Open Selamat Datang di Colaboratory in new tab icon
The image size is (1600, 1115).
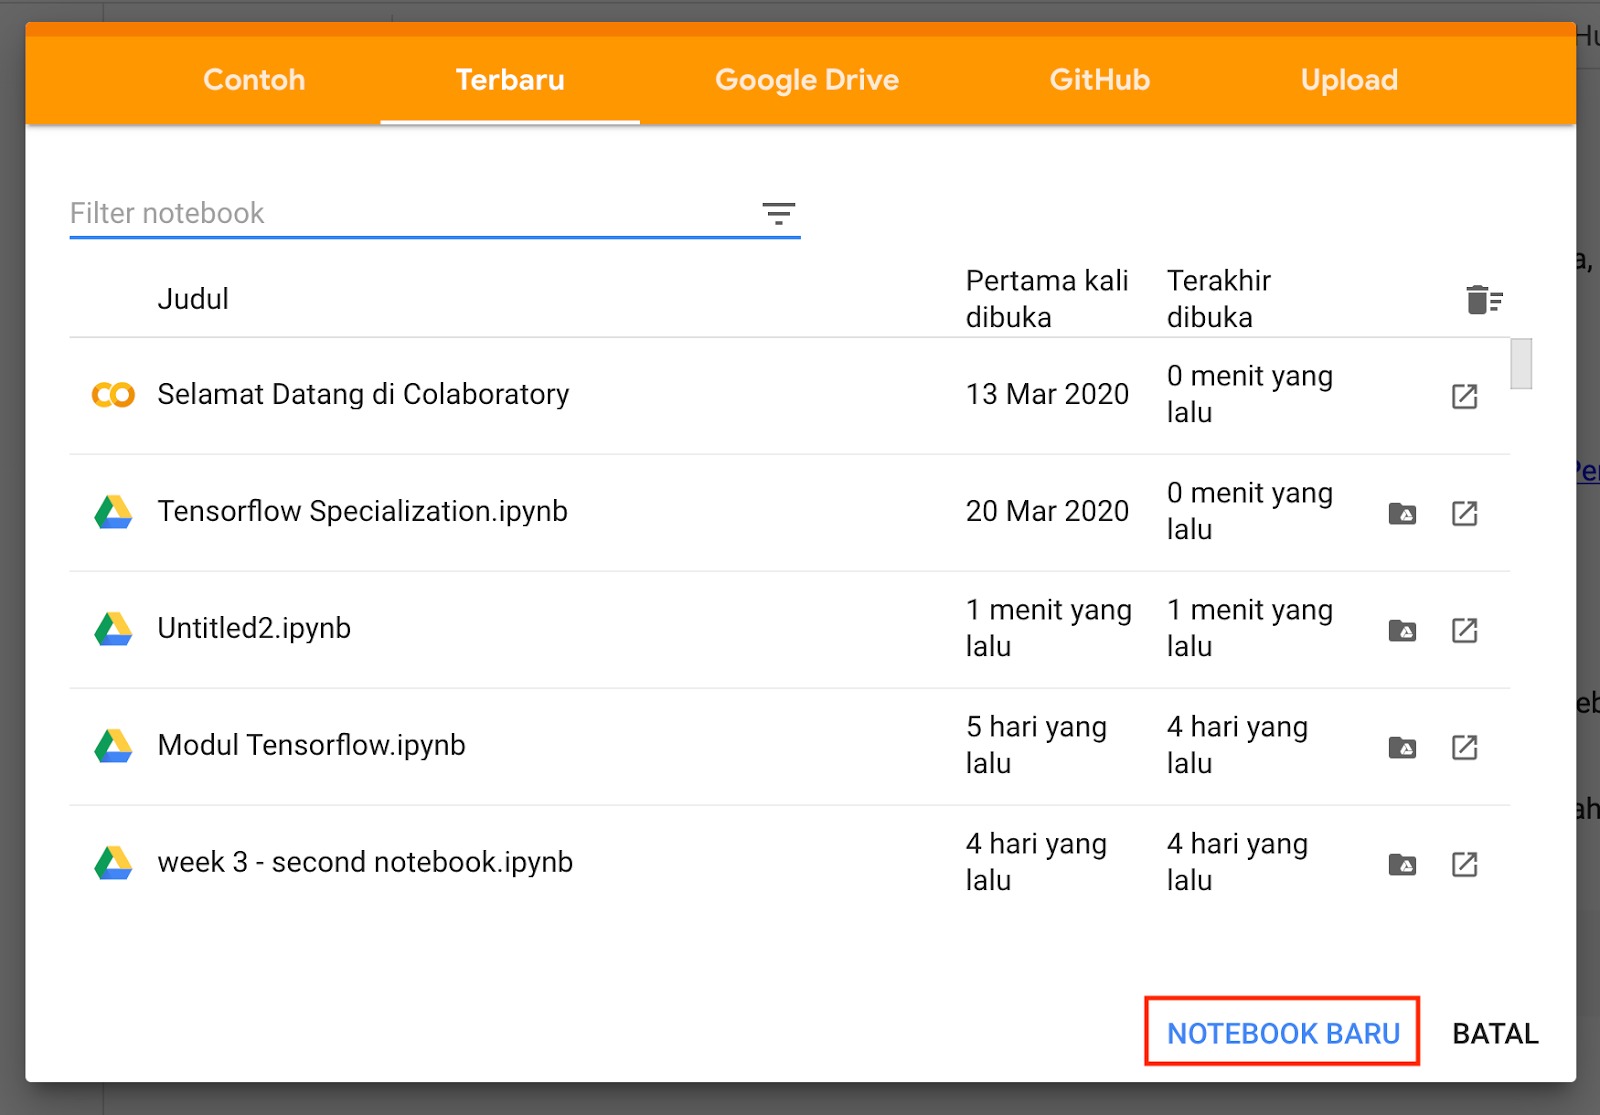pos(1464,396)
